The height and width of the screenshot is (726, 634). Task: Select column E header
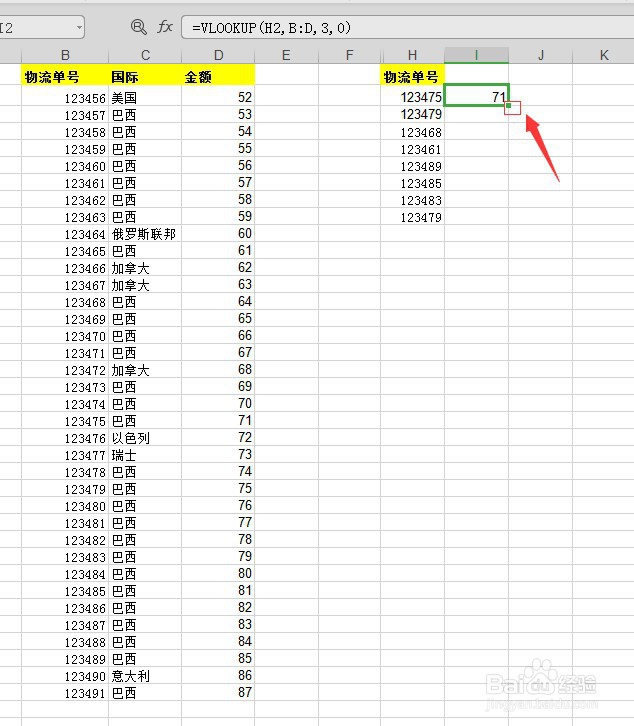tap(286, 56)
